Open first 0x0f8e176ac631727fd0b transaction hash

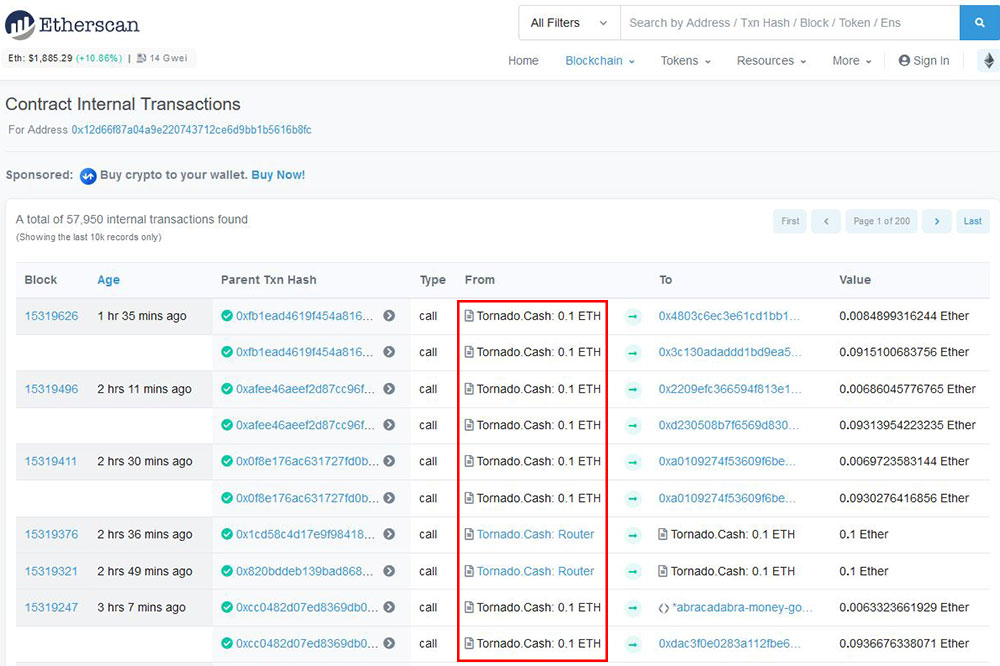click(x=307, y=461)
